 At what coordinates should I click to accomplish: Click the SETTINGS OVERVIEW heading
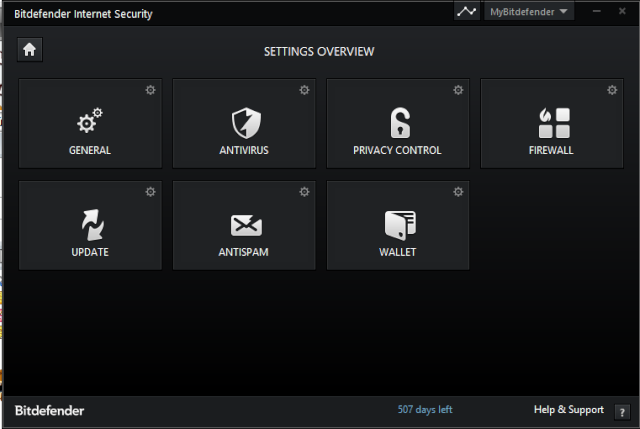pos(319,52)
